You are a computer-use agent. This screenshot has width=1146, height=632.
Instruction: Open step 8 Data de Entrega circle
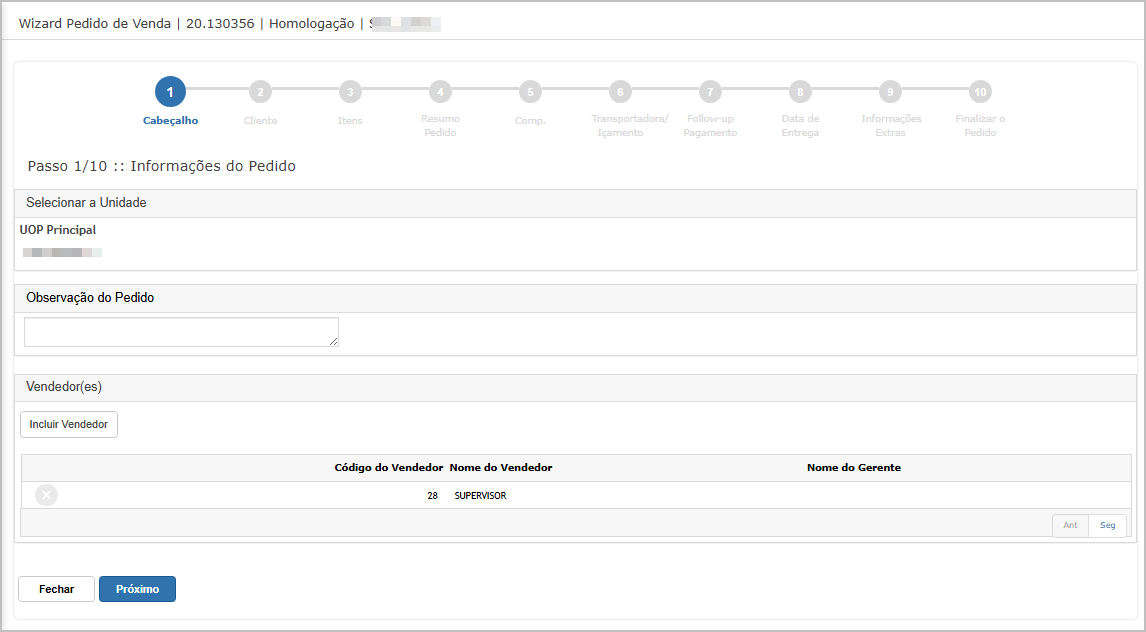pyautogui.click(x=800, y=92)
